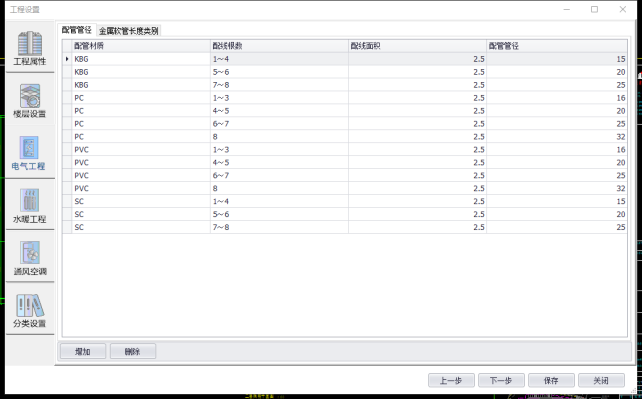Open the 通风空调 sidebar icon
The height and width of the screenshot is (399, 642).
30,257
